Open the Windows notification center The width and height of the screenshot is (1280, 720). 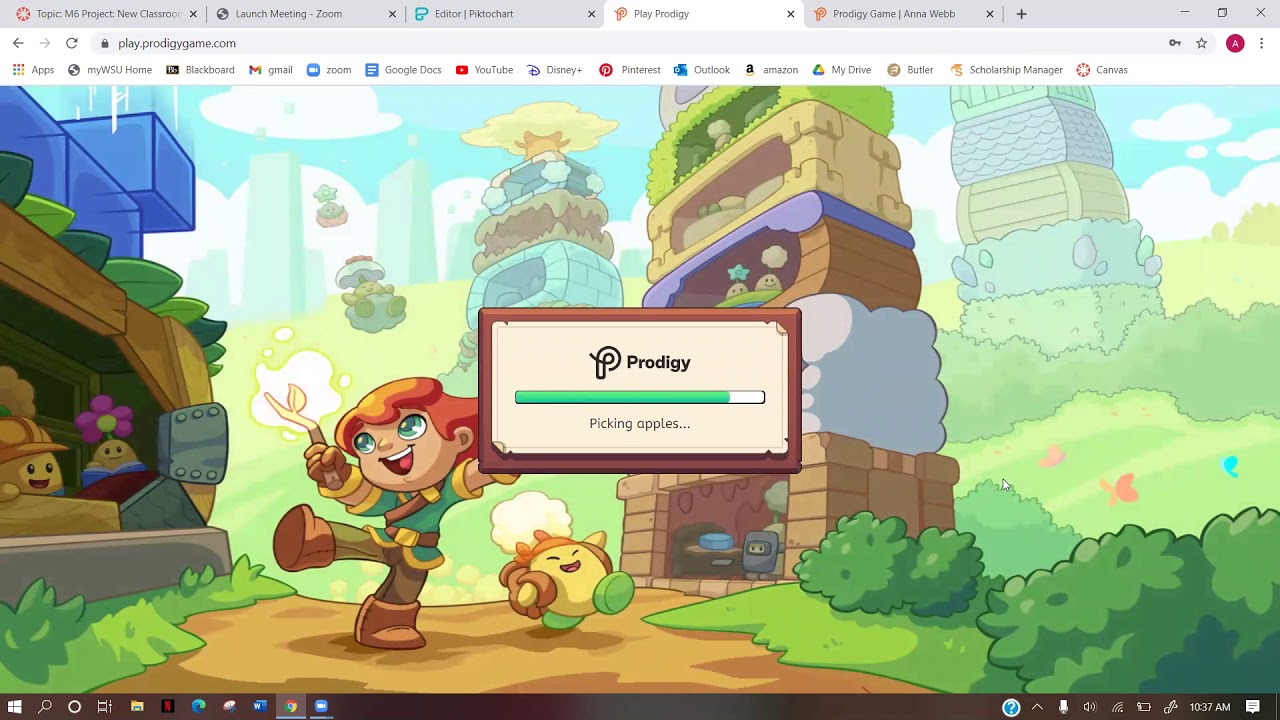pos(1253,707)
